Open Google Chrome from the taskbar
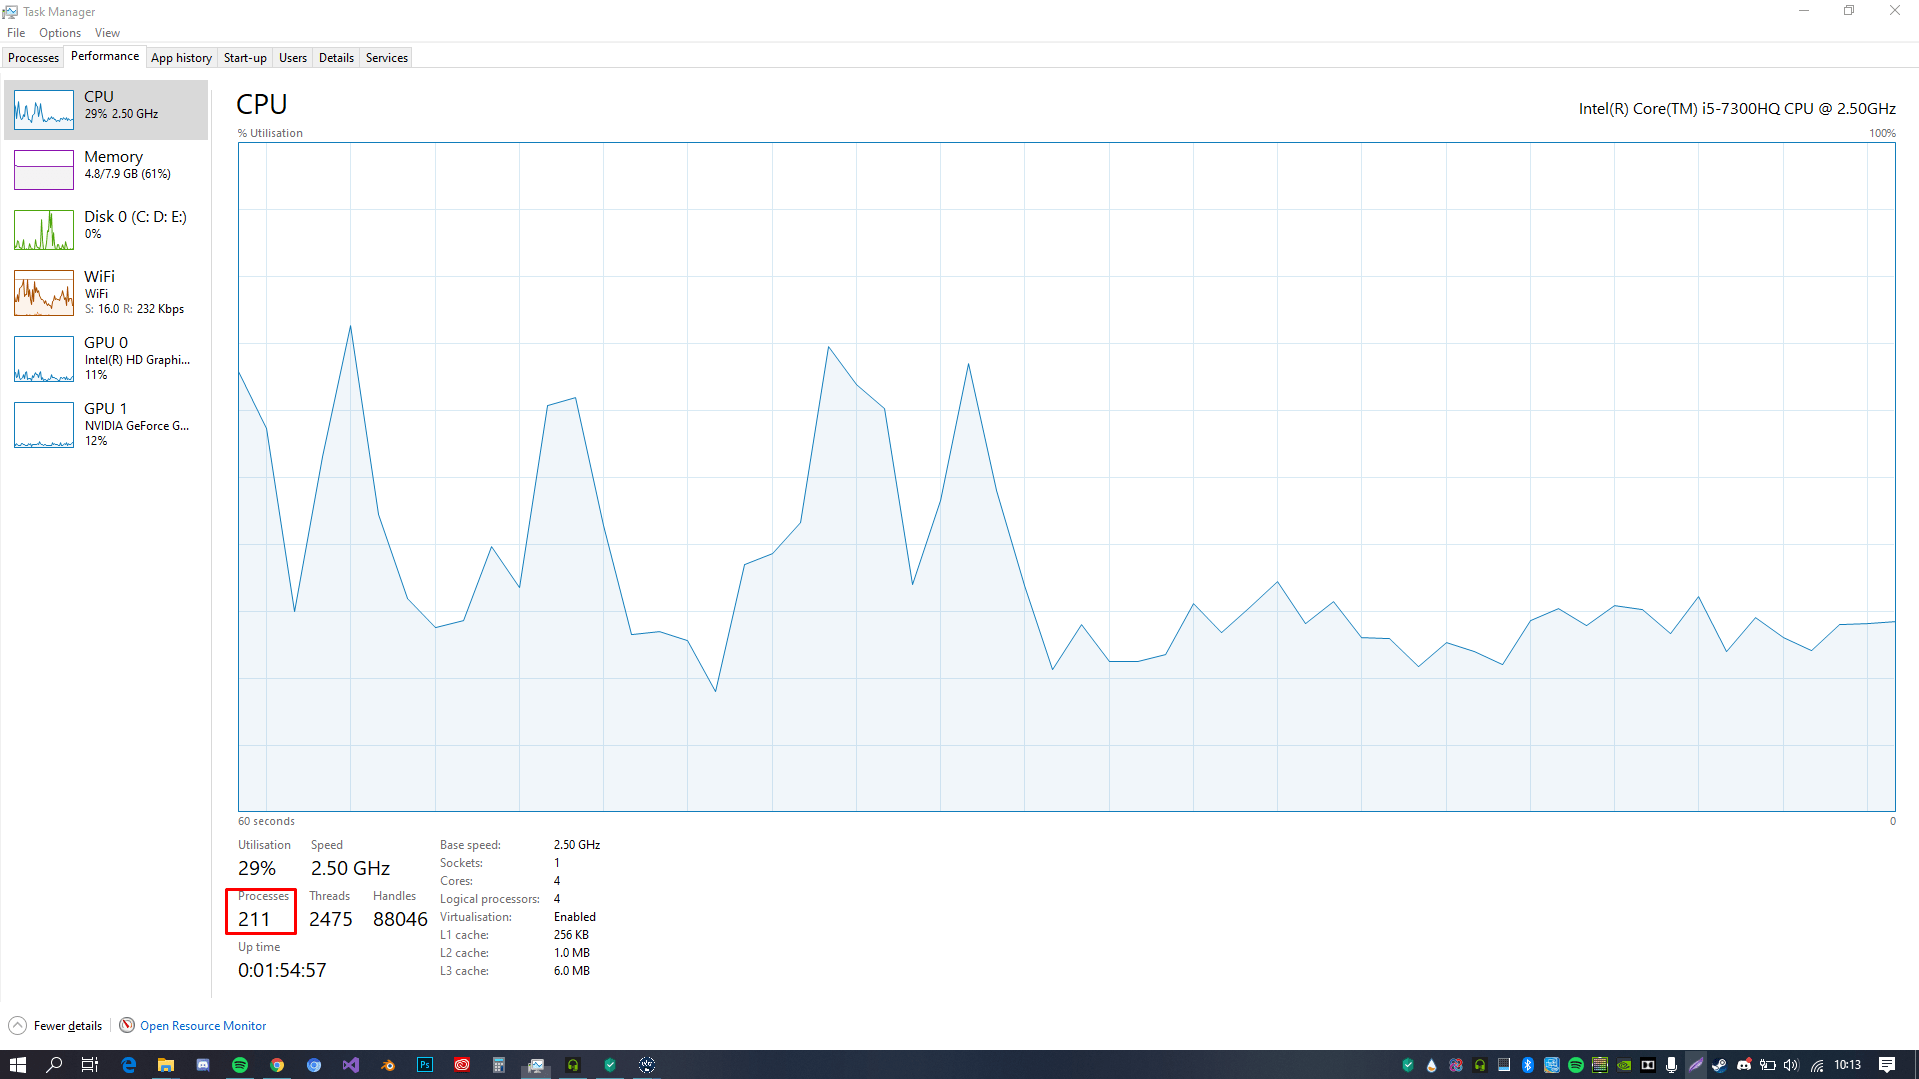 coord(277,1065)
